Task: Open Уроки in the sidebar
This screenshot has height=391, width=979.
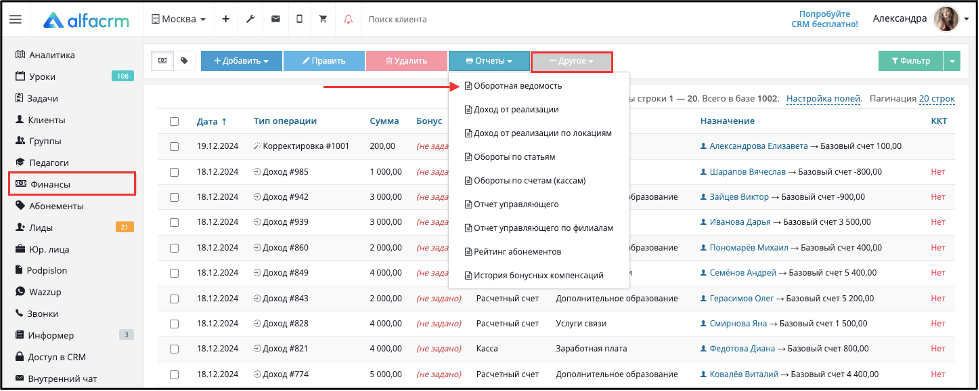Action: 42,77
